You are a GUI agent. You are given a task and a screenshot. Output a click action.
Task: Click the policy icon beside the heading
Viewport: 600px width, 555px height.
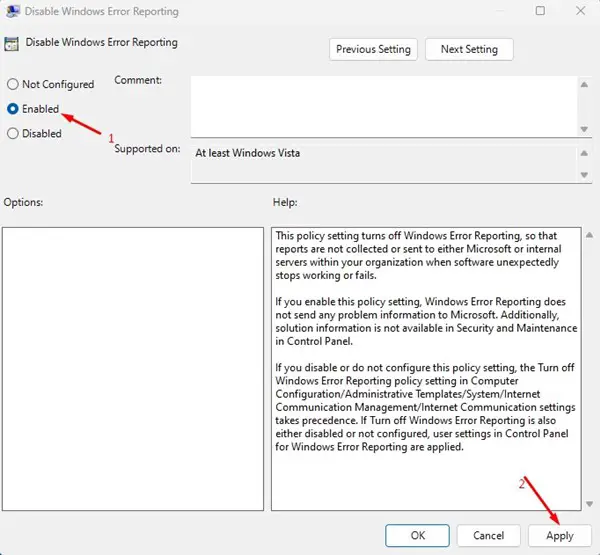click(x=11, y=44)
